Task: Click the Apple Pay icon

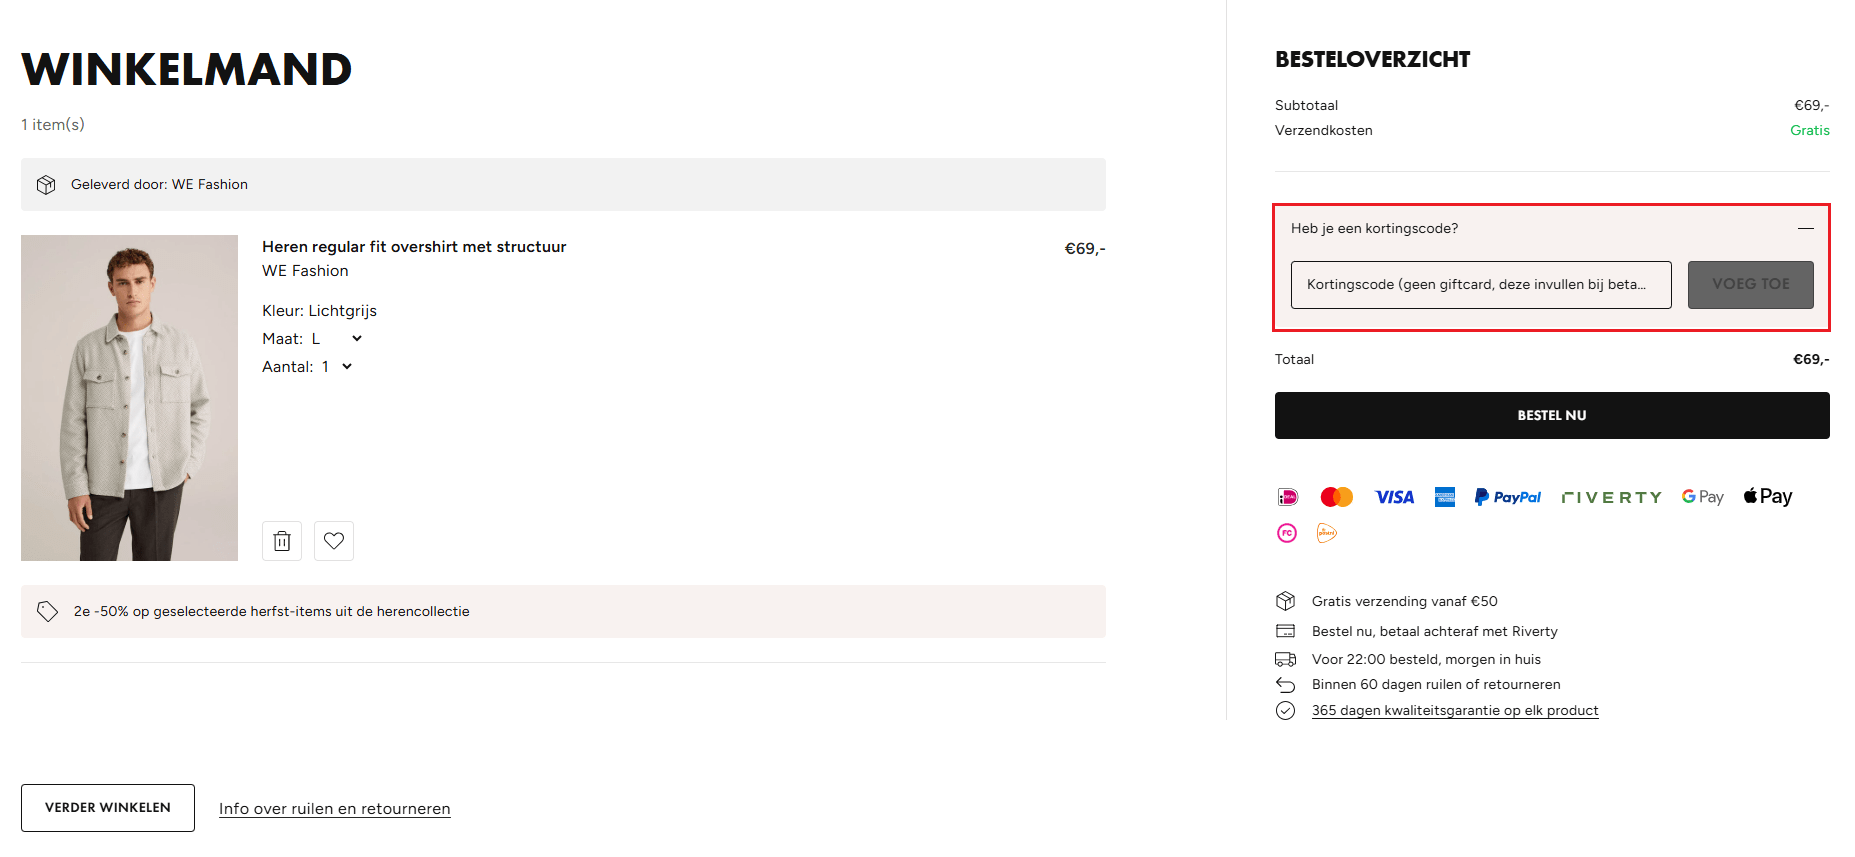Action: click(x=1767, y=495)
